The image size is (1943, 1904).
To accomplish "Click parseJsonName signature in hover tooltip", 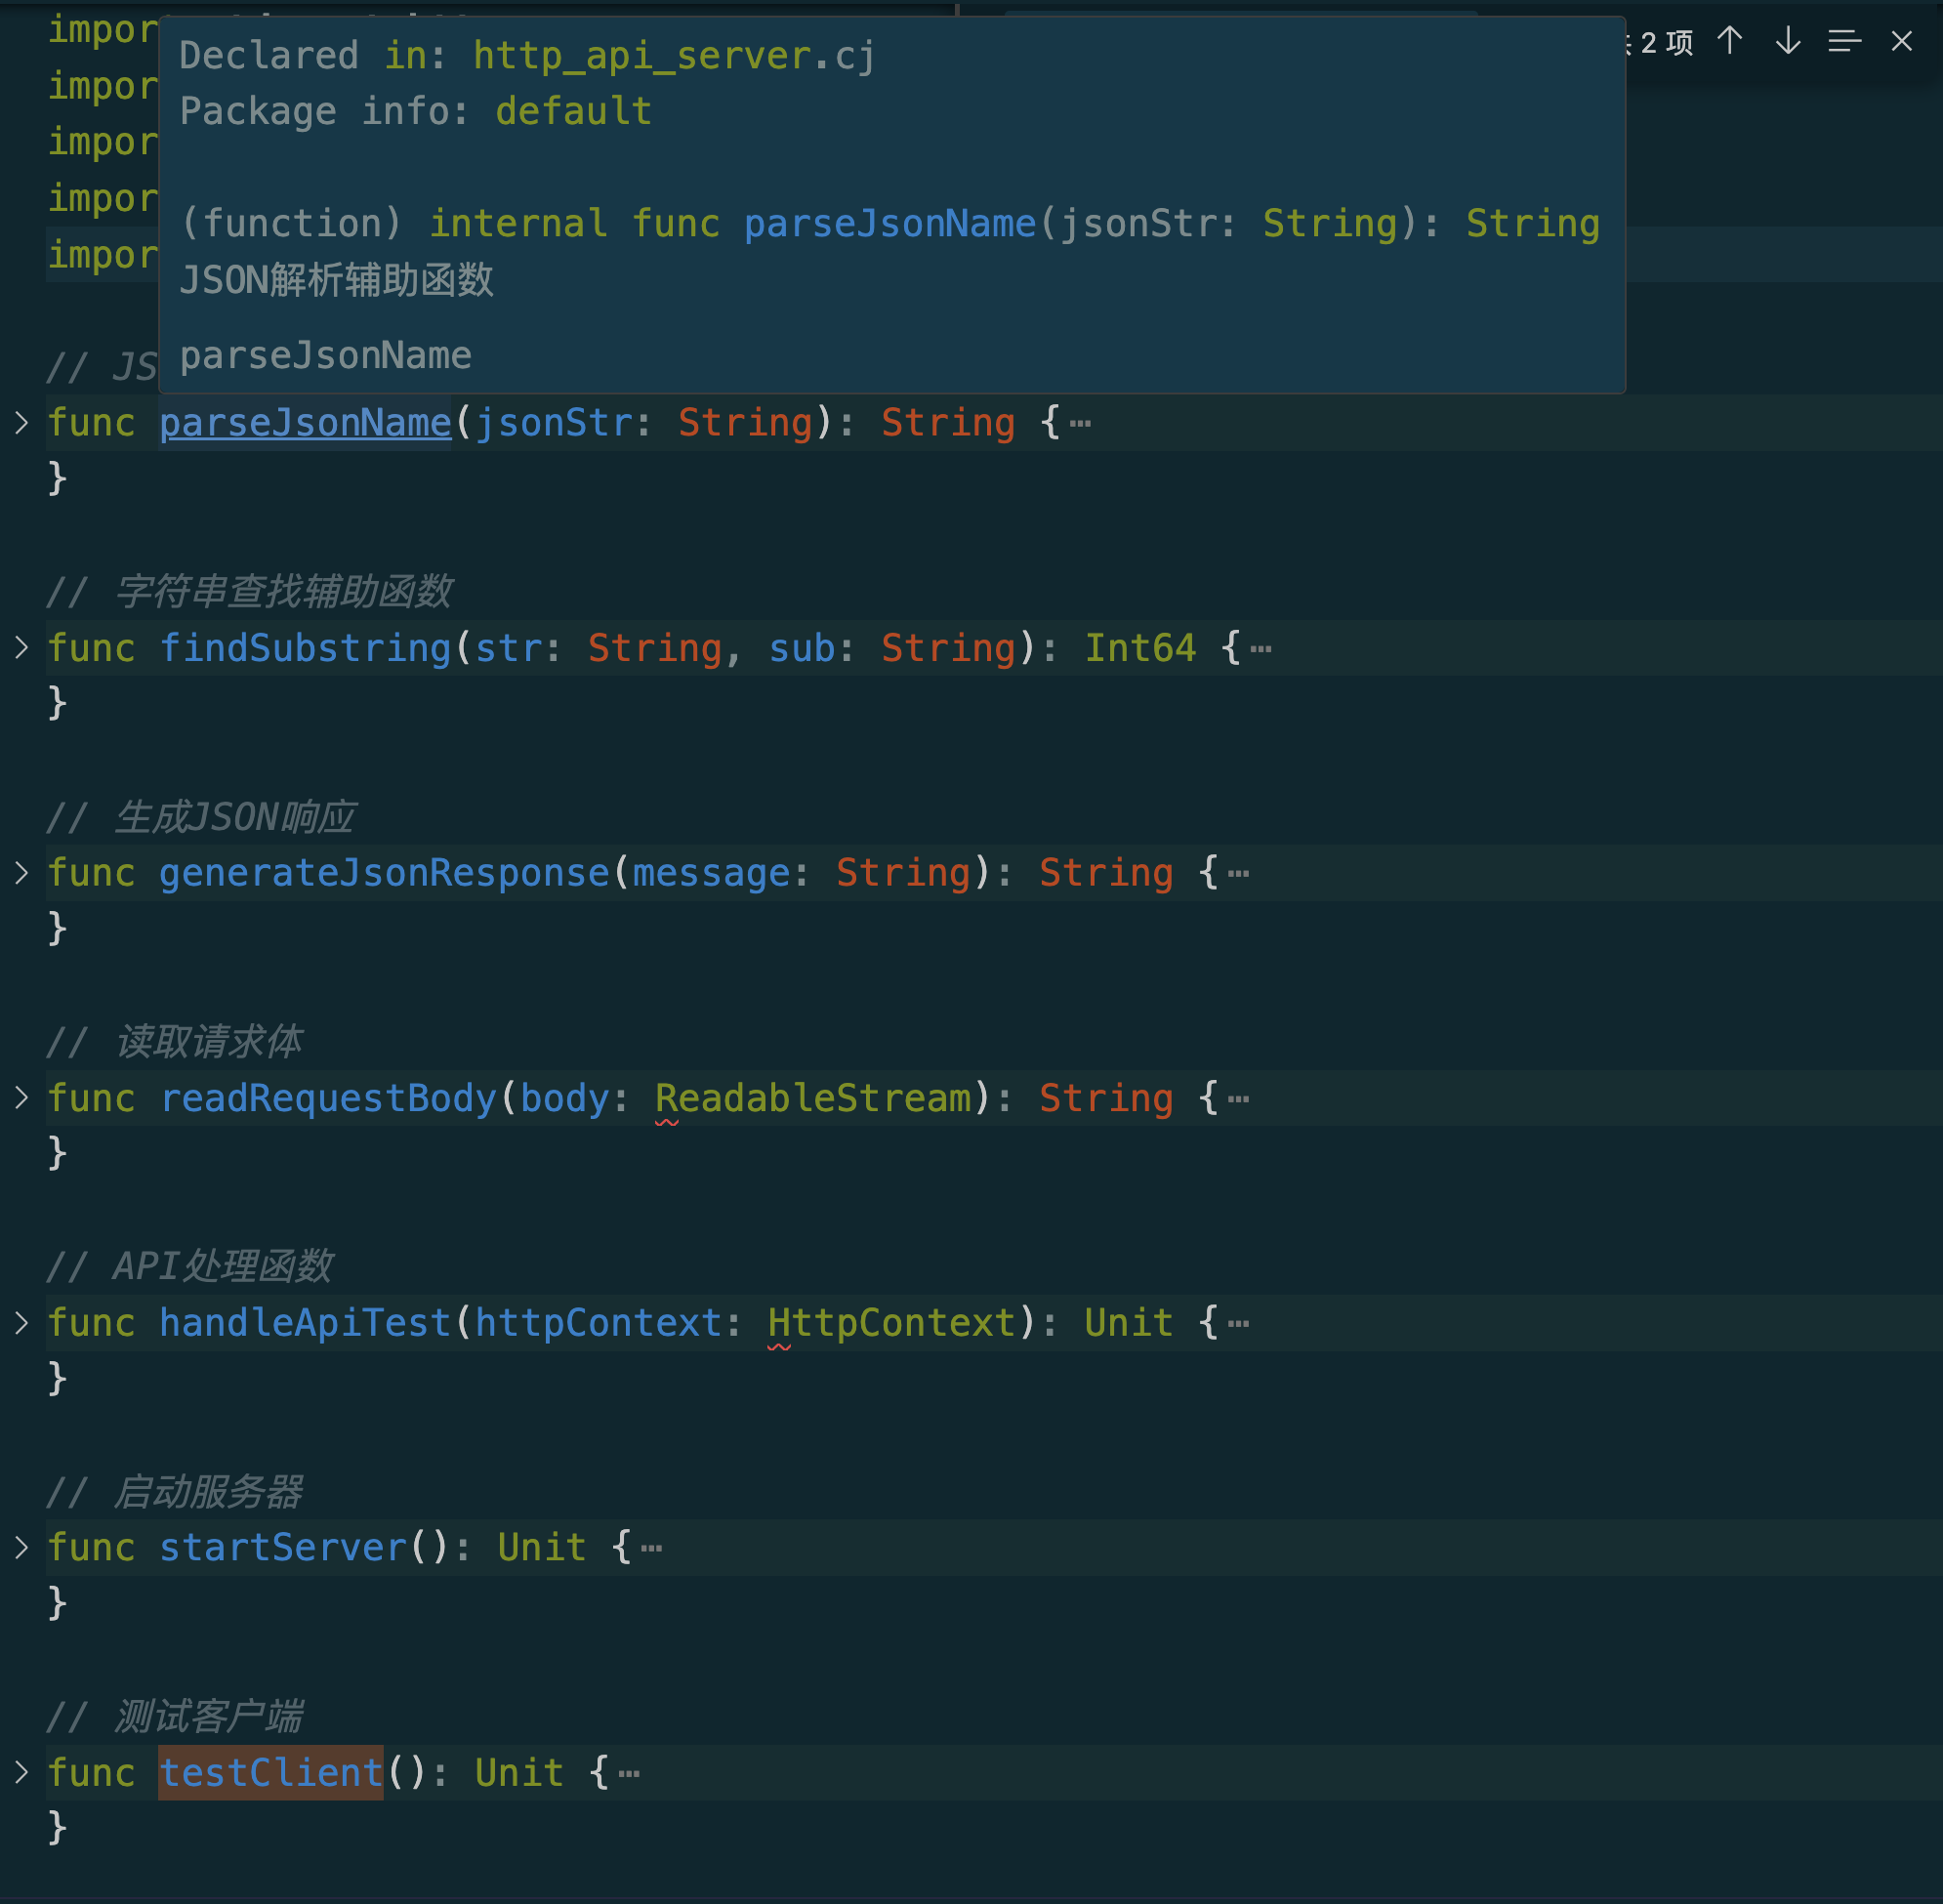I will point(890,223).
